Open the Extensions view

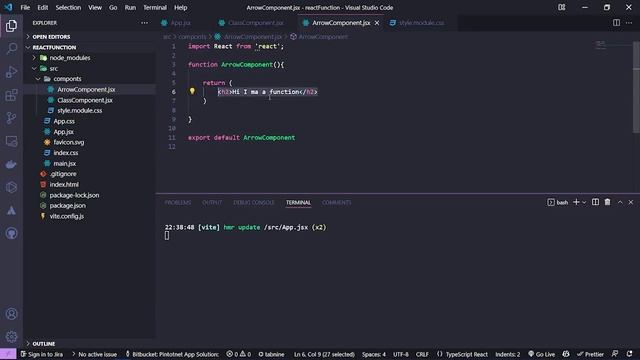pyautogui.click(x=11, y=95)
